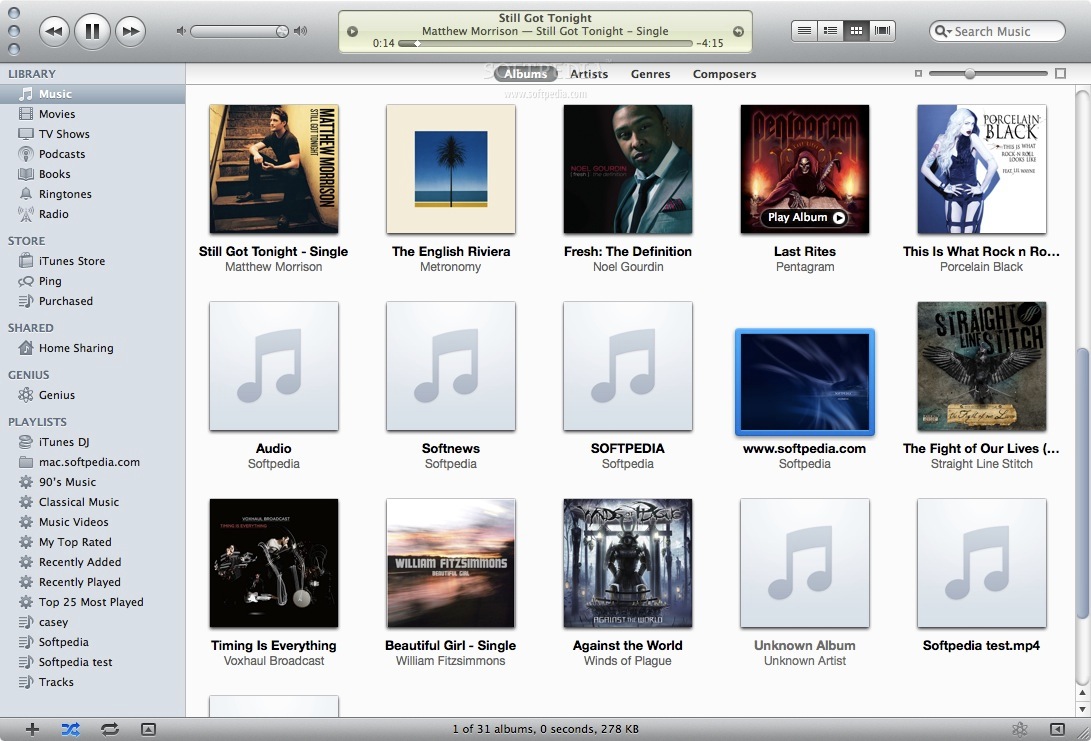
Task: Show or hide the artwork viewer
Action: coord(148,729)
